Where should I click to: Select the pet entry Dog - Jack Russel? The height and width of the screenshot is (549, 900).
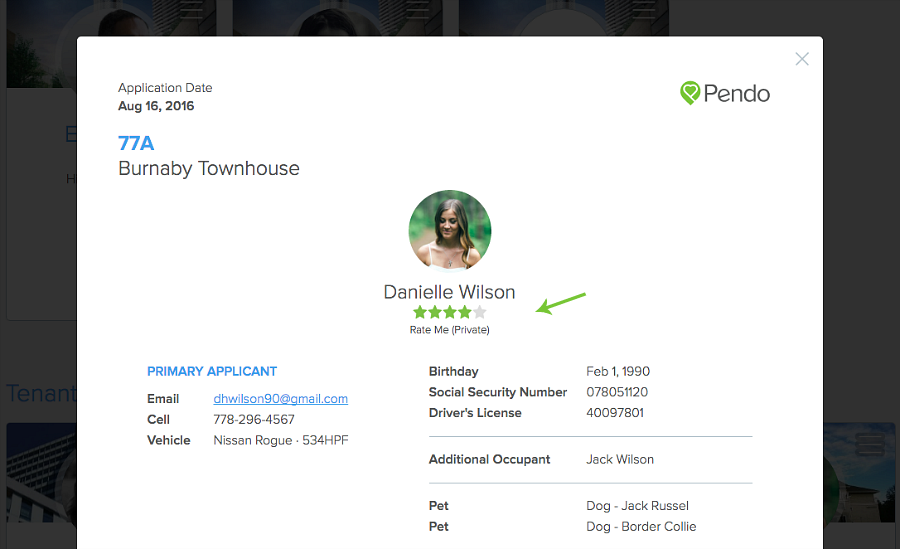click(637, 506)
